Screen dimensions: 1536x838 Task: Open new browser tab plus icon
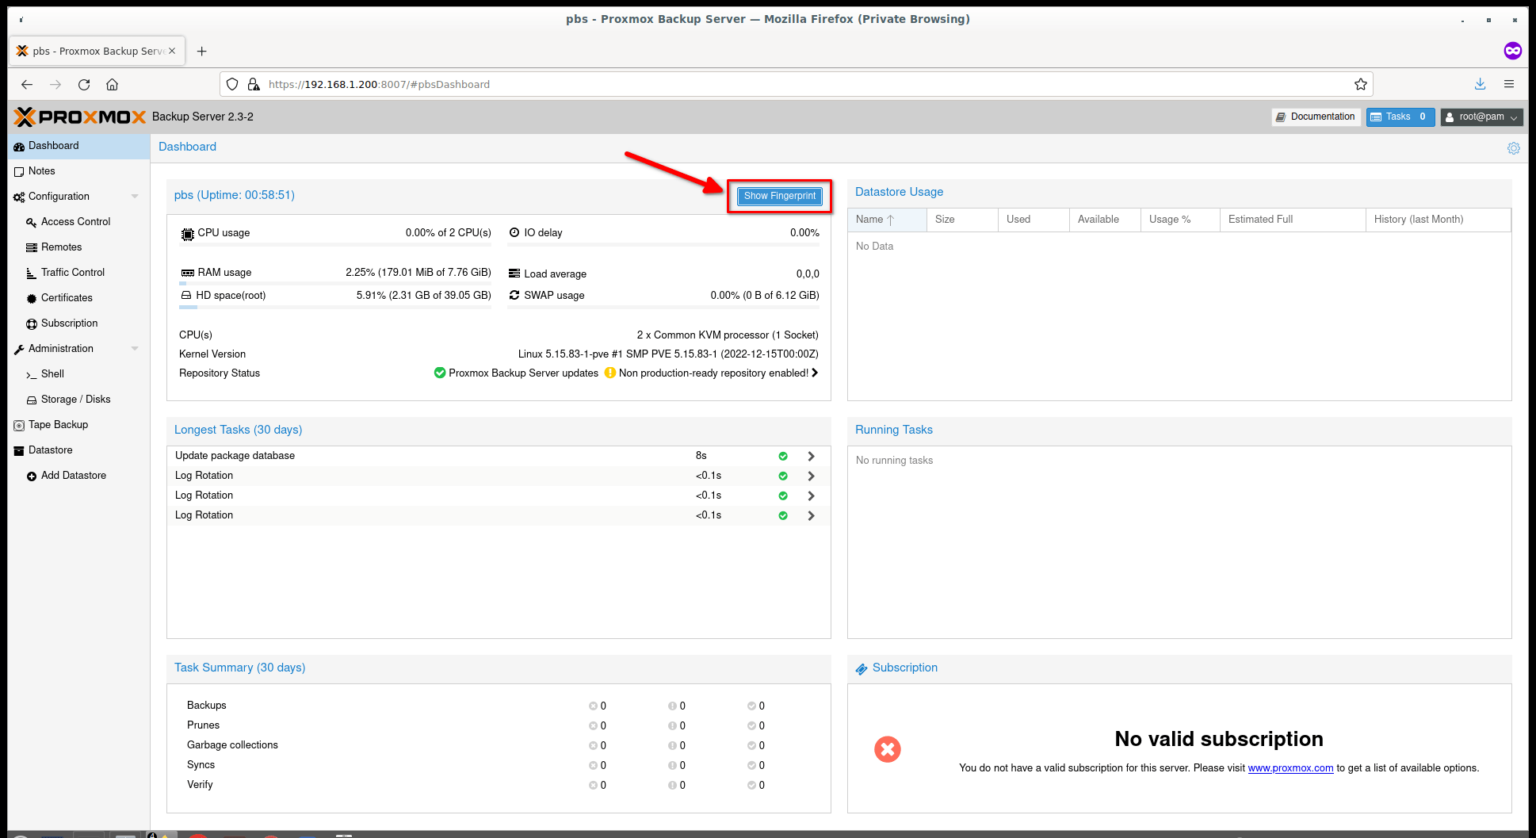click(x=201, y=51)
